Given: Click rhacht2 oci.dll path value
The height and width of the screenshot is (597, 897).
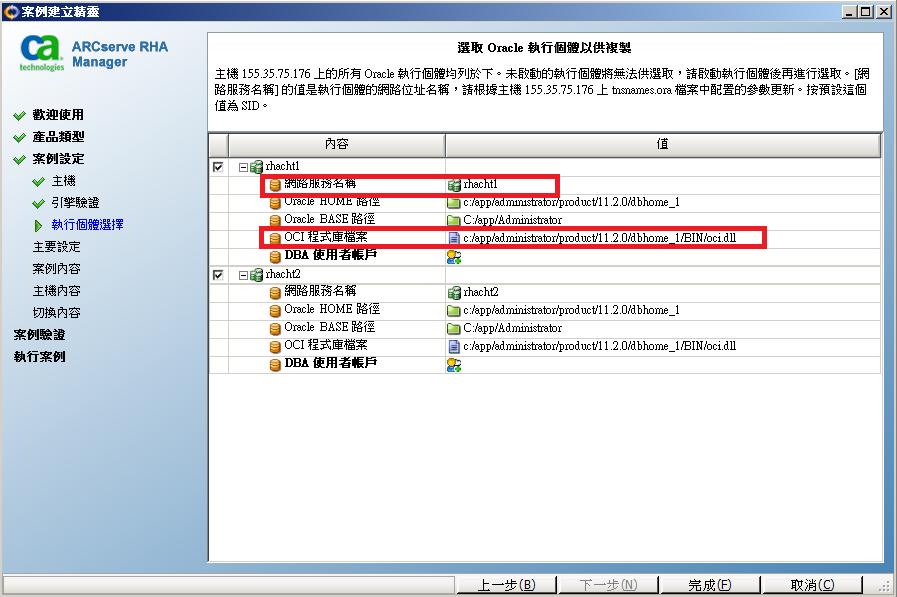Looking at the screenshot, I should pos(600,346).
